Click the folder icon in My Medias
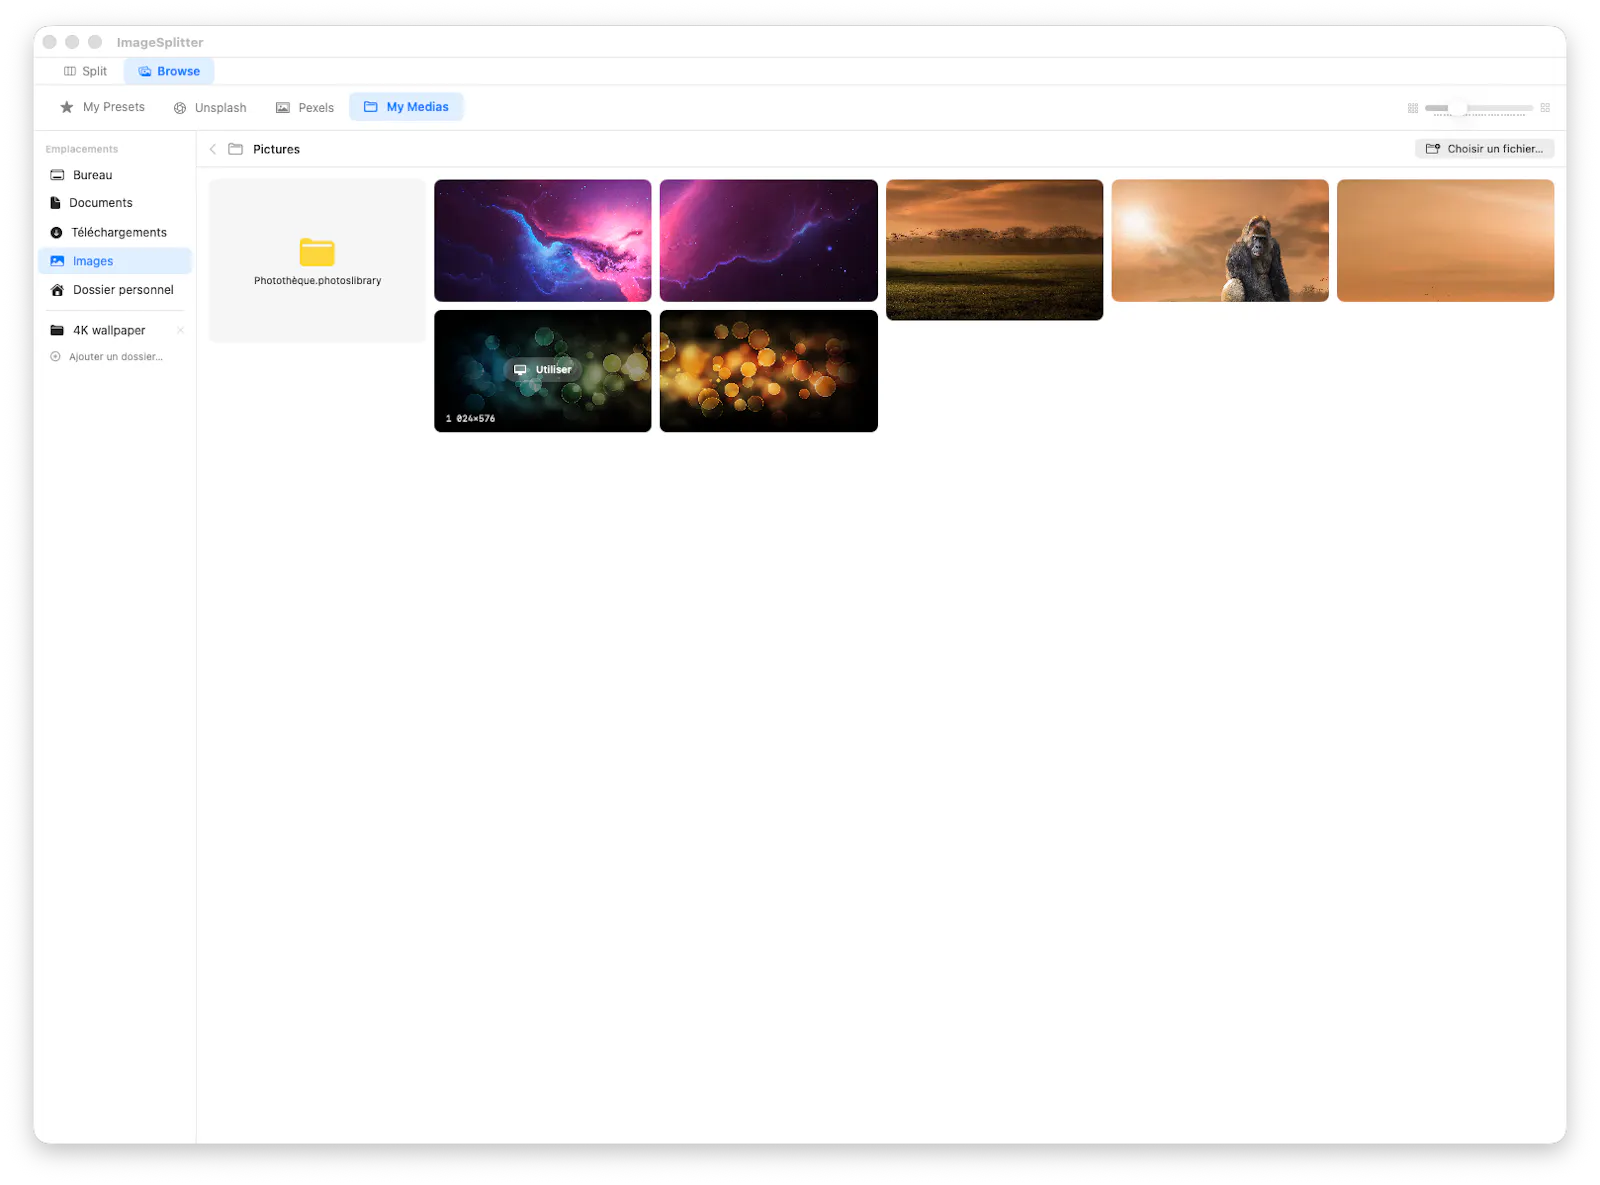This screenshot has width=1600, height=1185. [371, 107]
